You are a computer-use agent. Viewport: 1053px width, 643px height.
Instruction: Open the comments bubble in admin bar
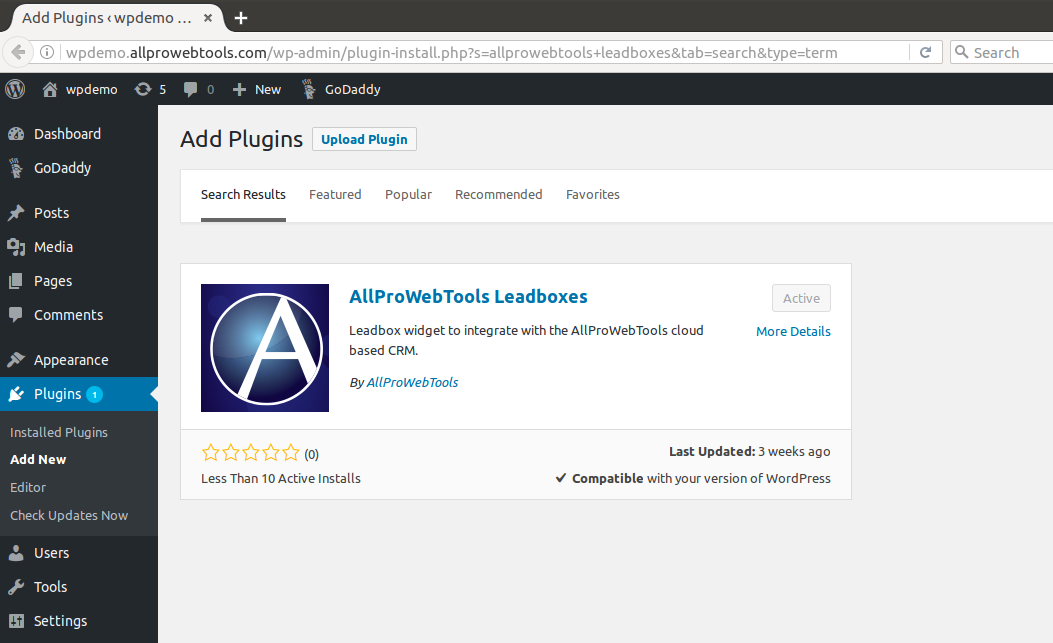199,89
